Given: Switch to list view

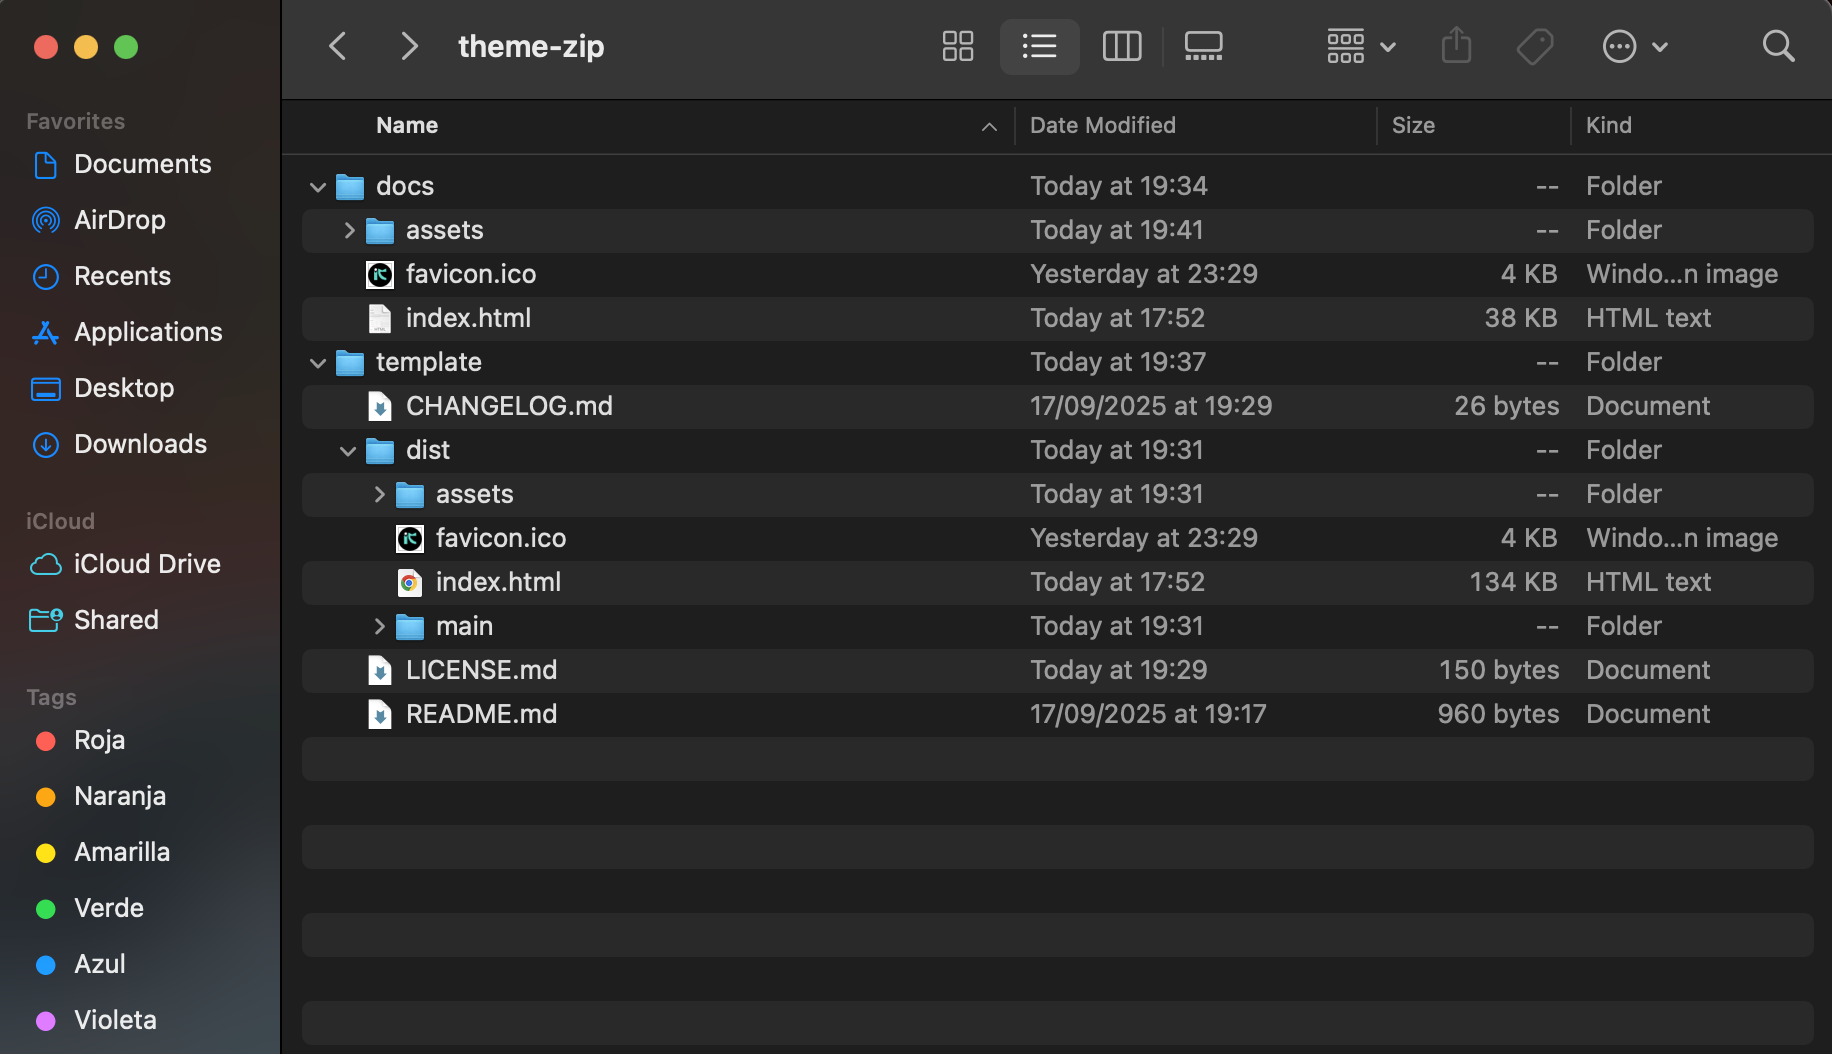Looking at the screenshot, I should coord(1039,46).
